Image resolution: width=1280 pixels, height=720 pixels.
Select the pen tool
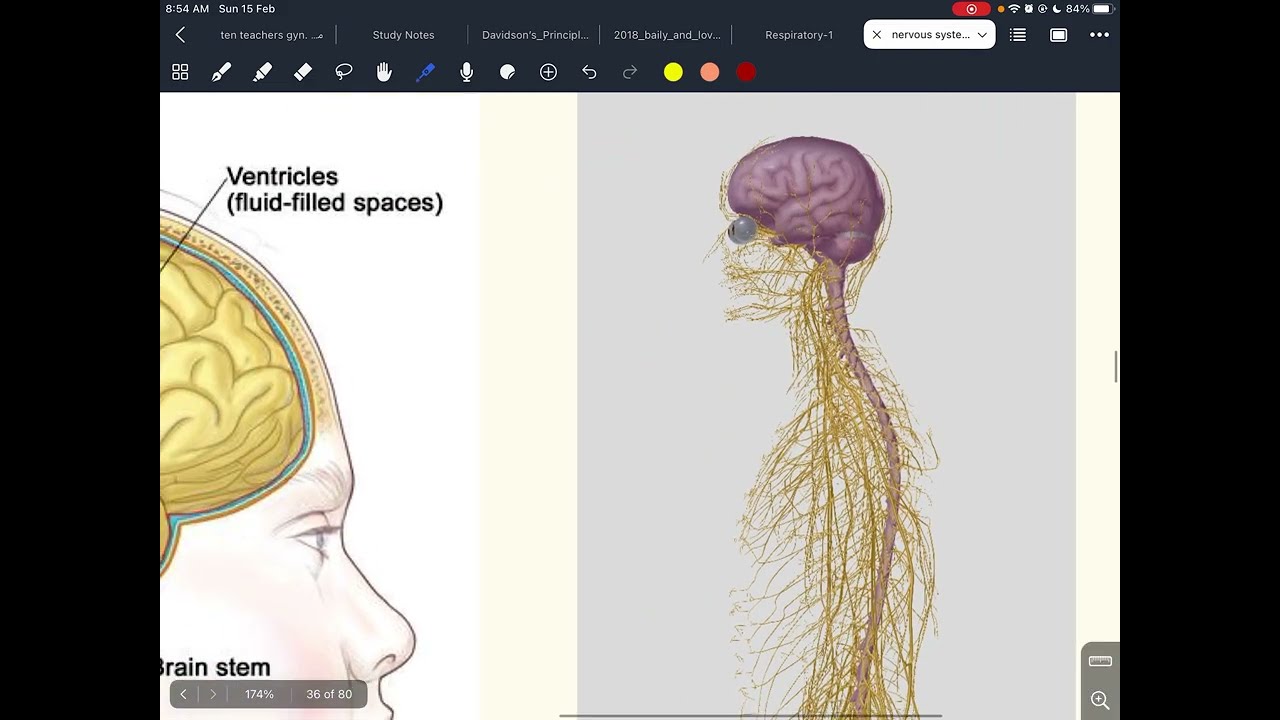[221, 72]
